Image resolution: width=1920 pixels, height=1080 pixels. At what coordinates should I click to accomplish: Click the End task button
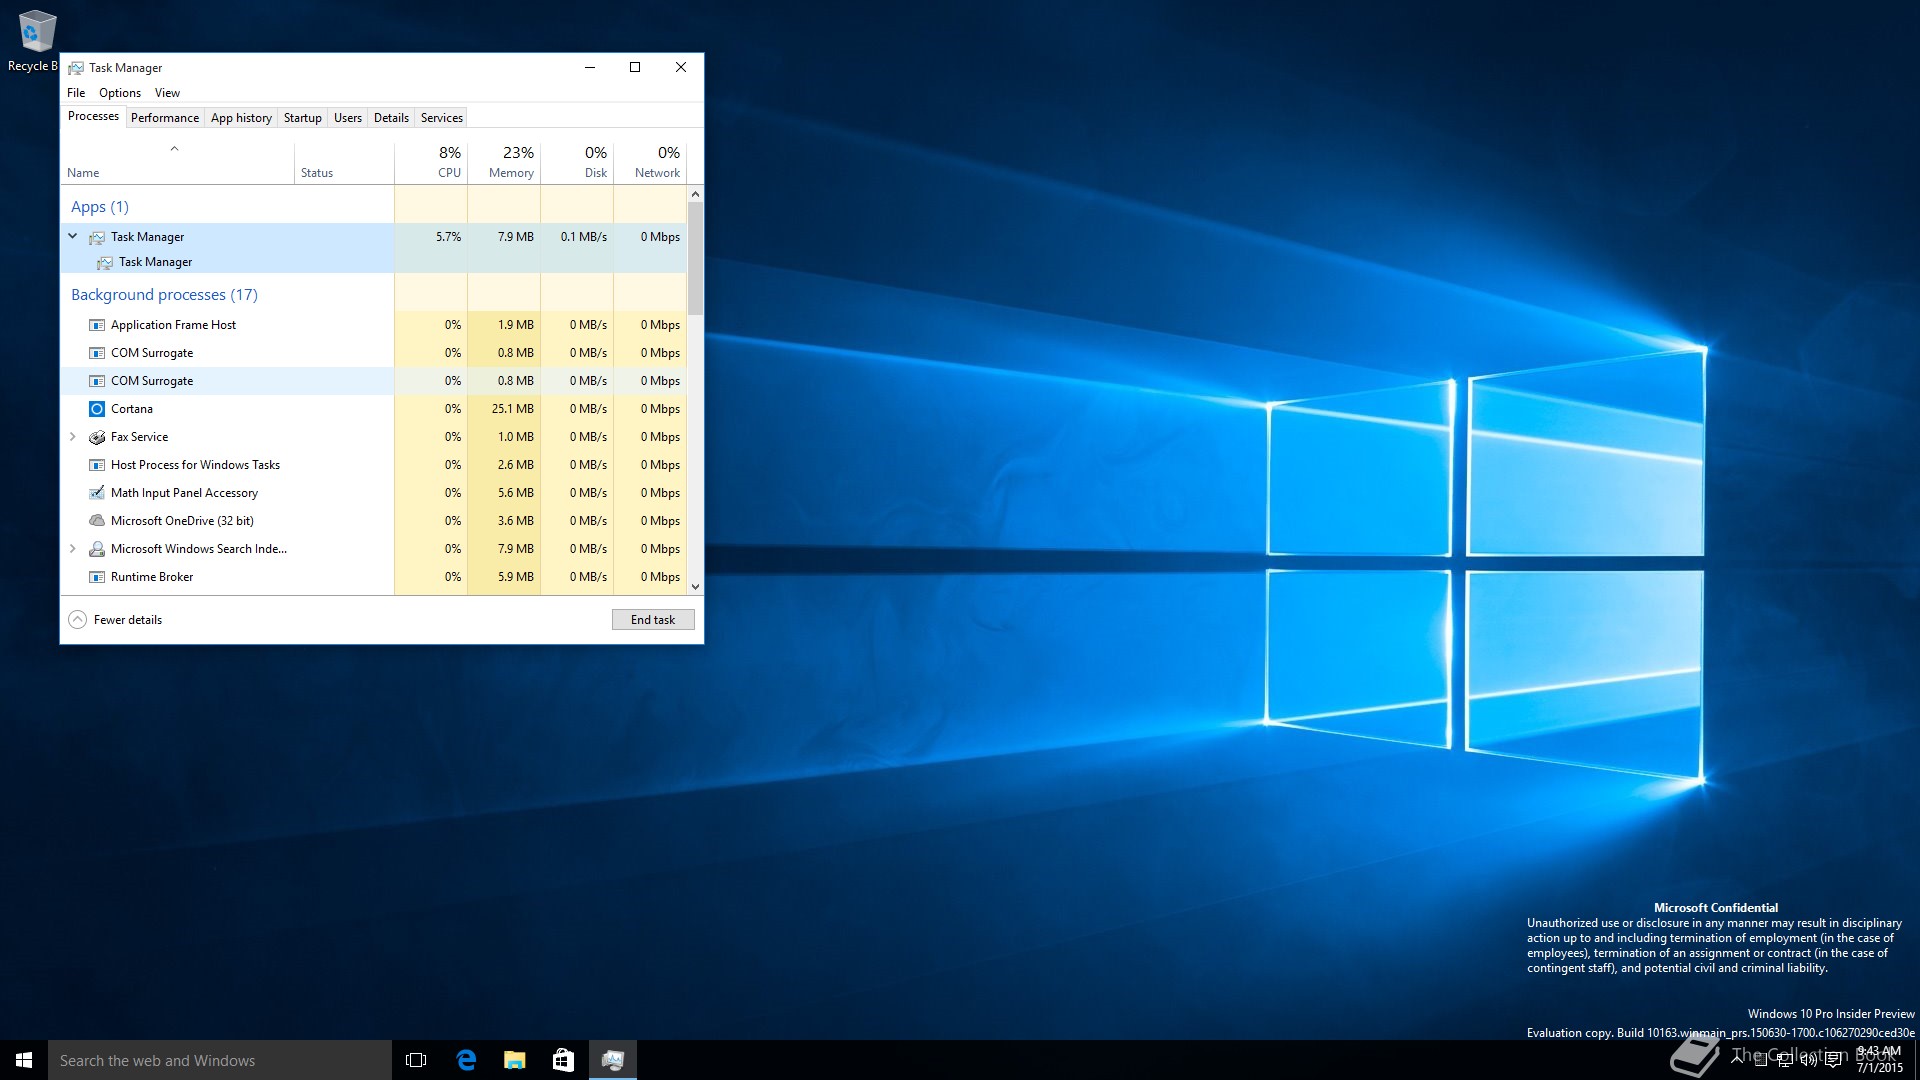coord(653,620)
